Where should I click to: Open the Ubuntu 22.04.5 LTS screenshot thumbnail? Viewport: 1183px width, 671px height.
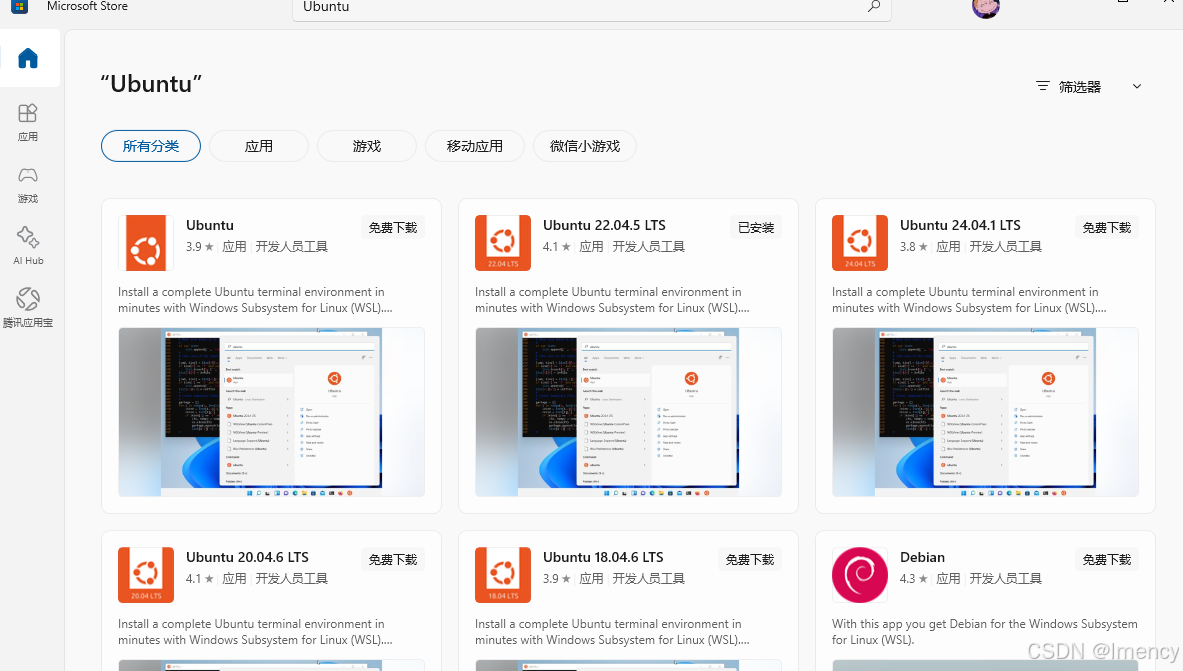click(x=628, y=412)
